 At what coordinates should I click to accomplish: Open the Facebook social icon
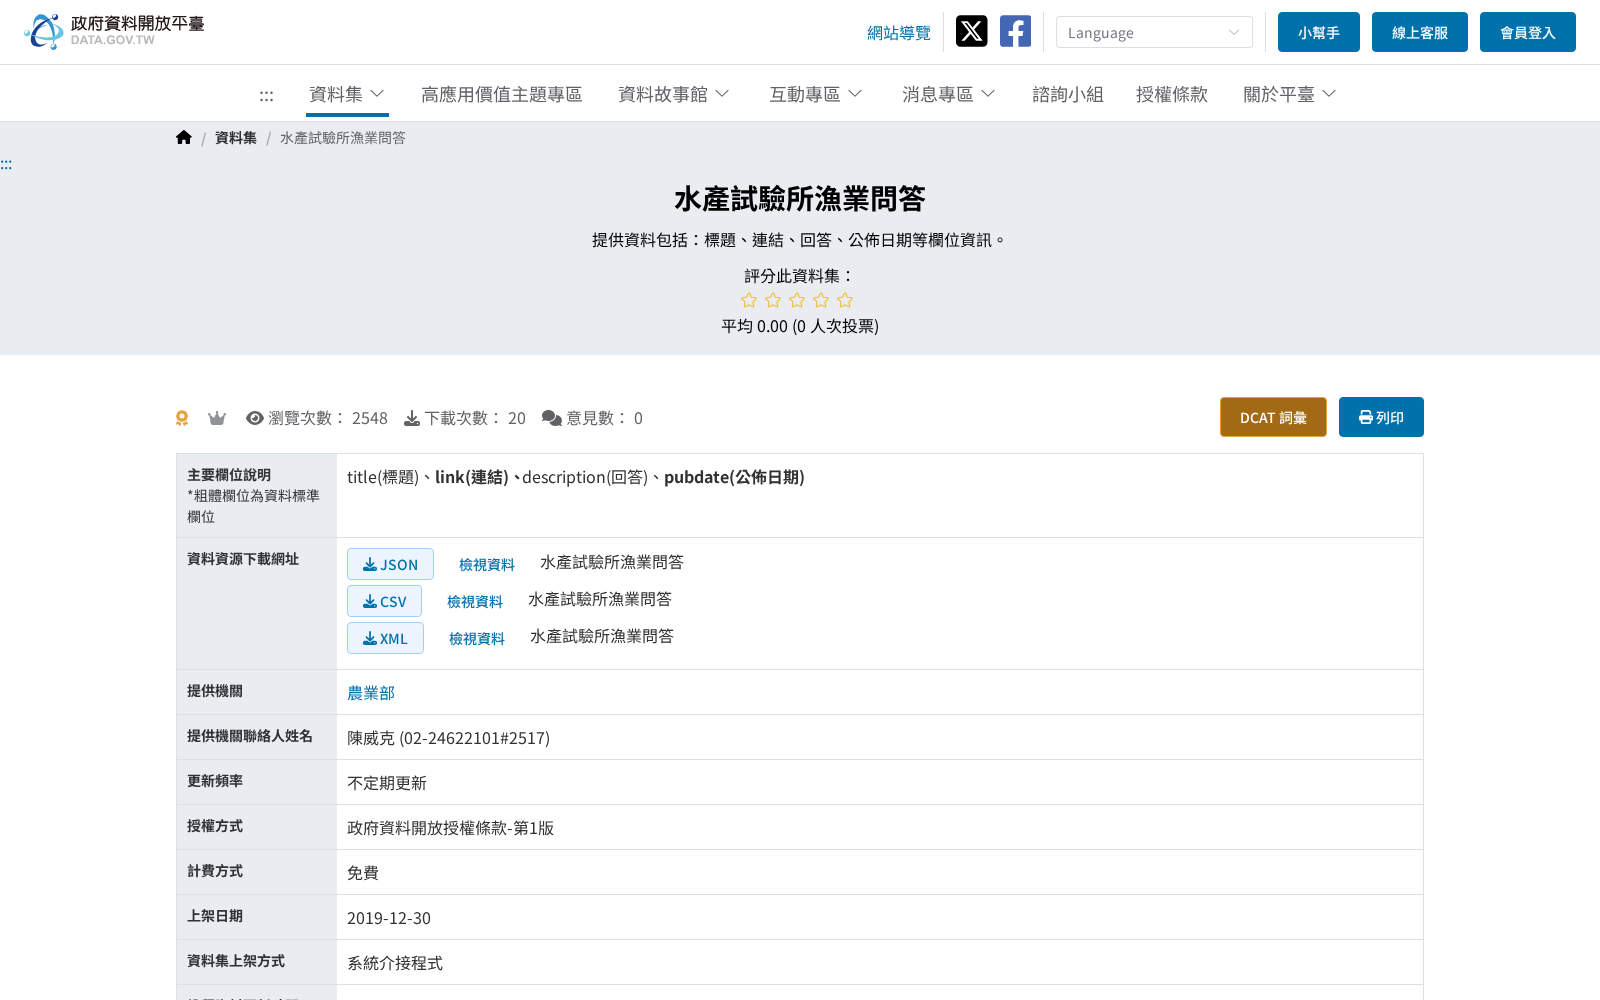point(1015,31)
